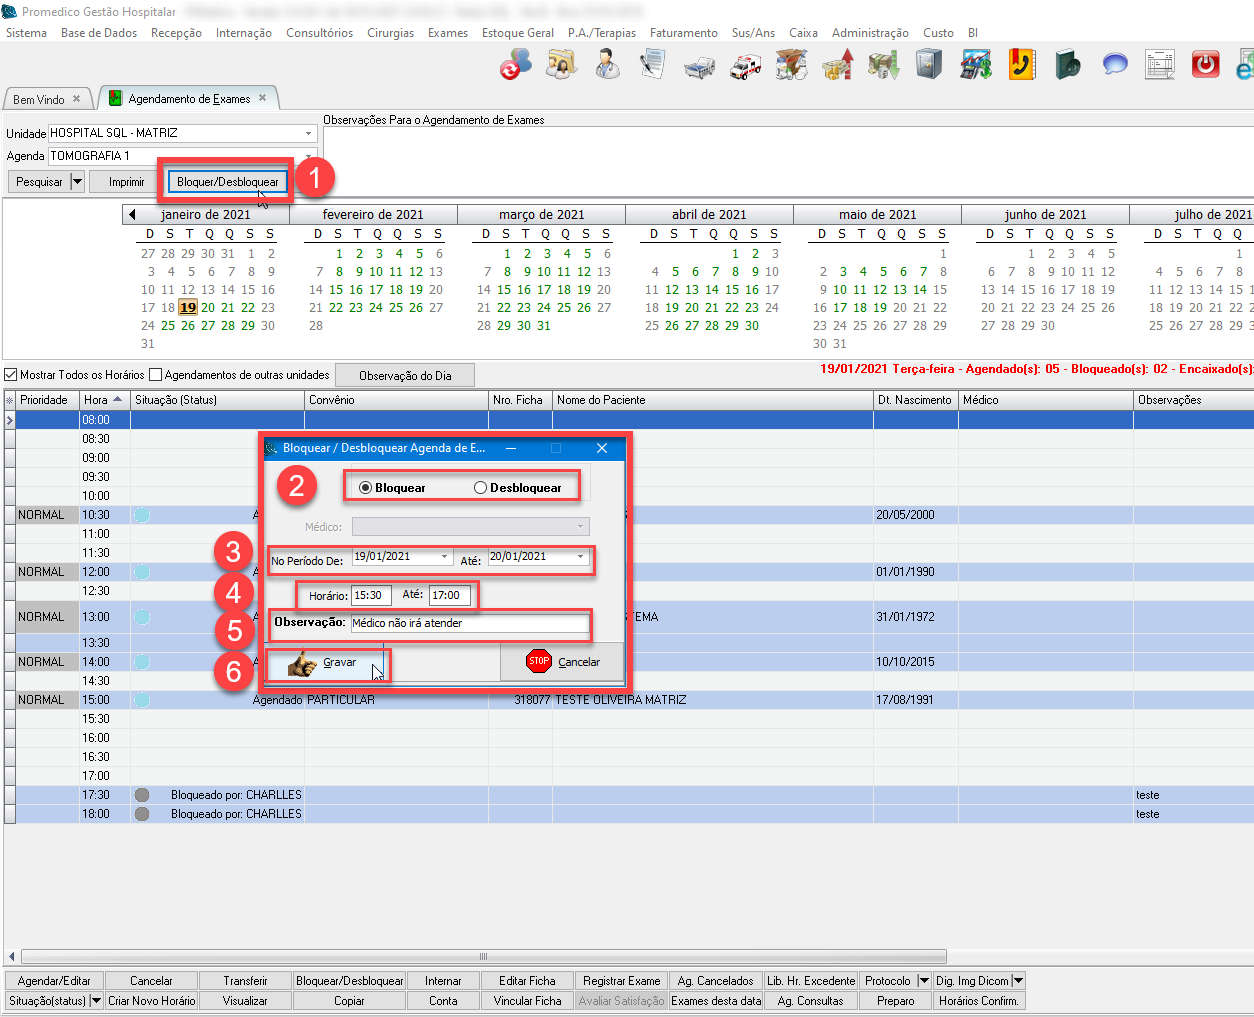This screenshot has width=1254, height=1017.
Task: Click the Observação text field
Action: pos(470,623)
